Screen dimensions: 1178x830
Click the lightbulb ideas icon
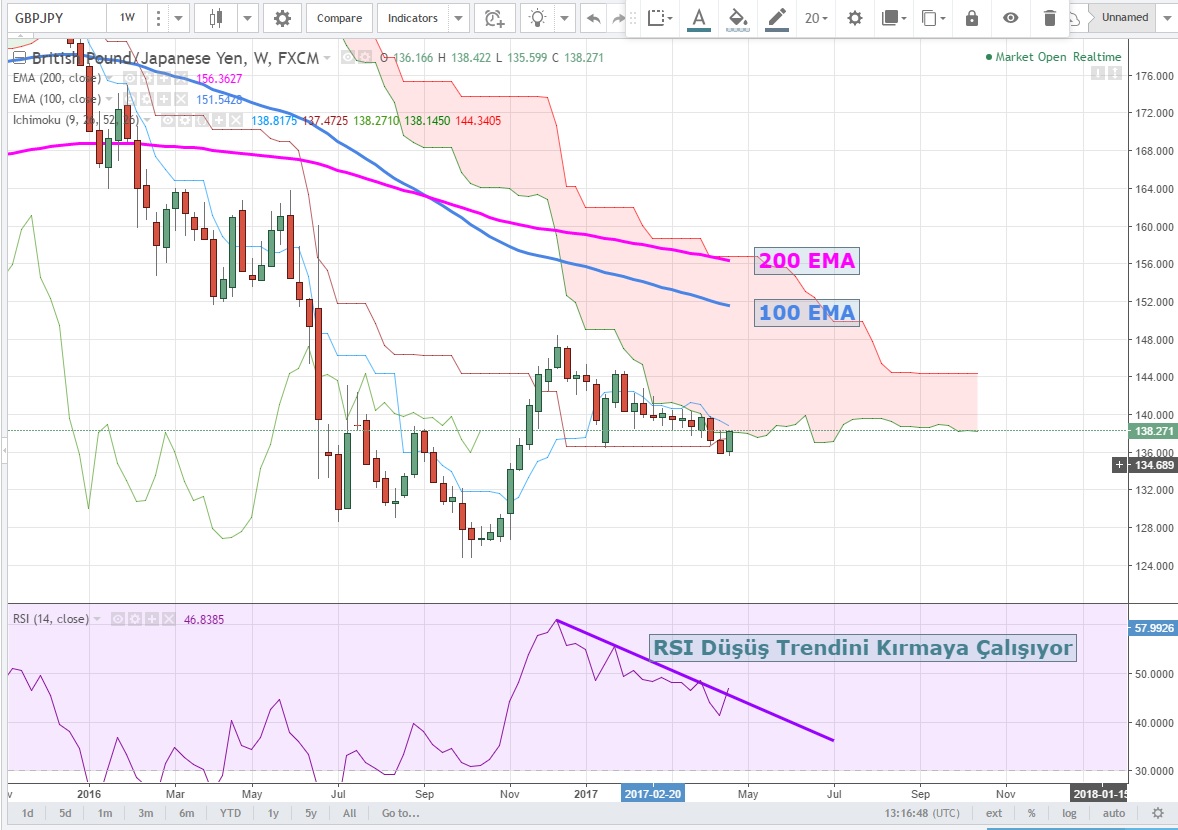539,18
